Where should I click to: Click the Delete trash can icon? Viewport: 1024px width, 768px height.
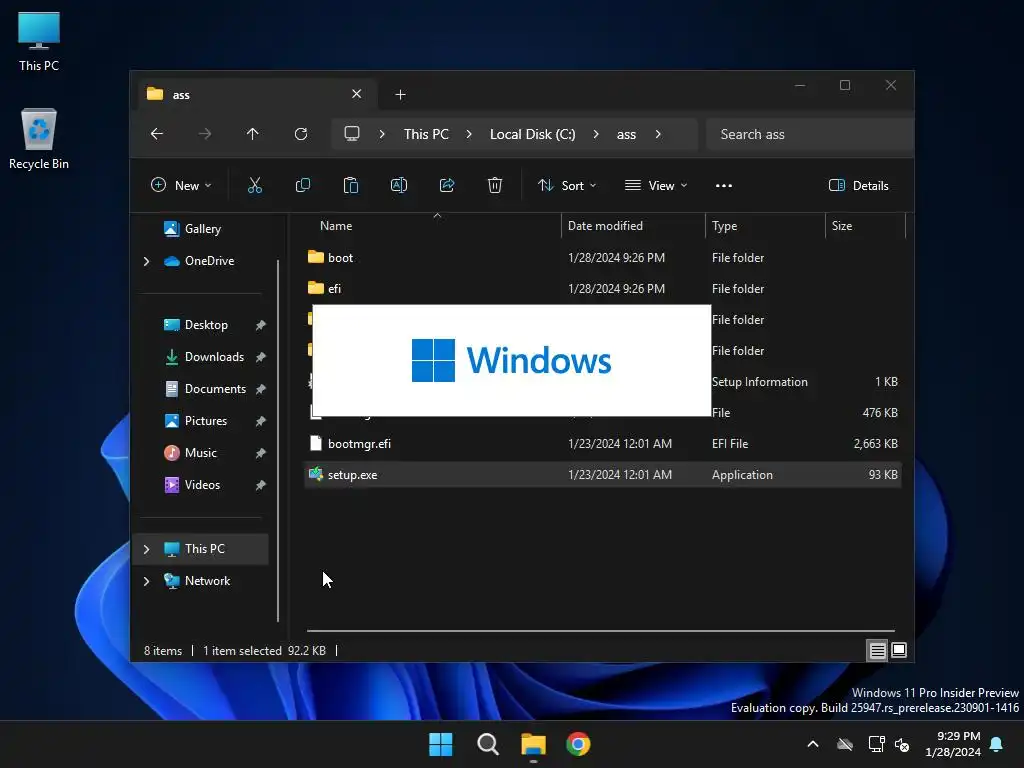495,185
